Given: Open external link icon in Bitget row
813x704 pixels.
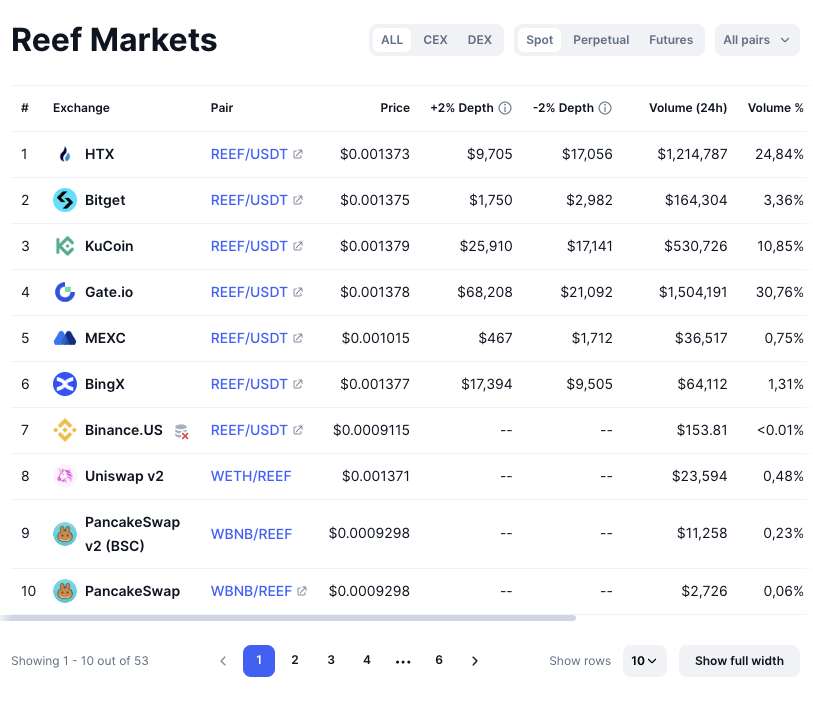Looking at the screenshot, I should 298,200.
